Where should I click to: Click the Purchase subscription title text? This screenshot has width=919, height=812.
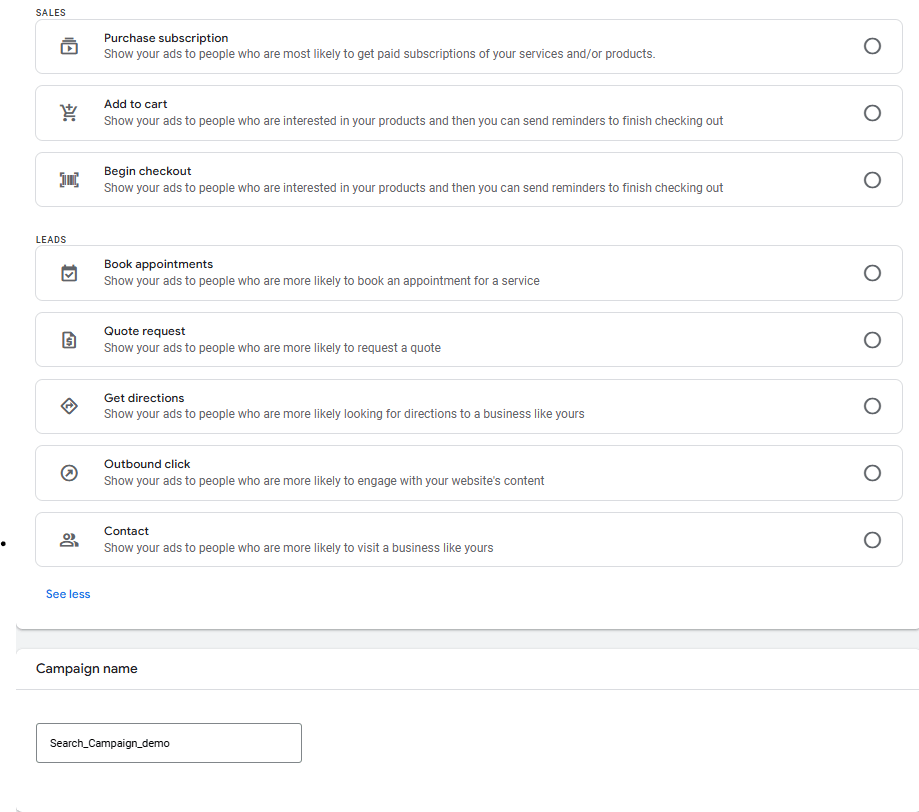pyautogui.click(x=166, y=38)
